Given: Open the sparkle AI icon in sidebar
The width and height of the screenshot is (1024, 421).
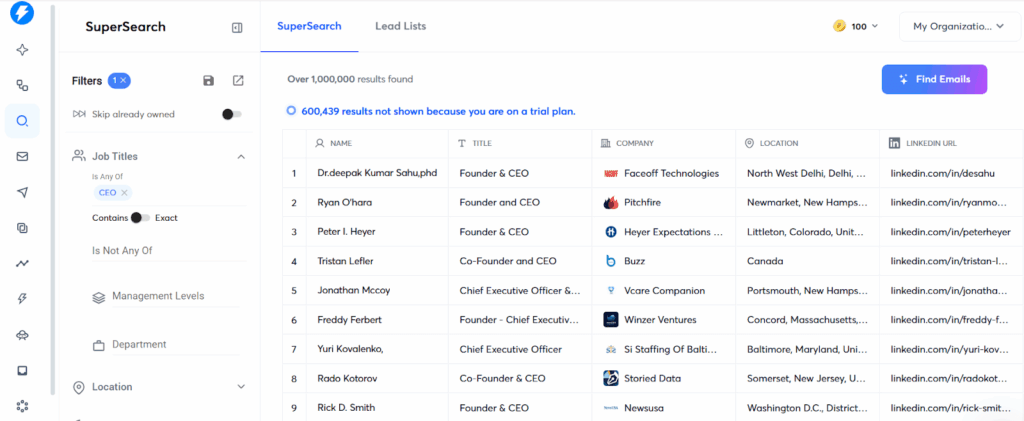Looking at the screenshot, I should coord(22,50).
